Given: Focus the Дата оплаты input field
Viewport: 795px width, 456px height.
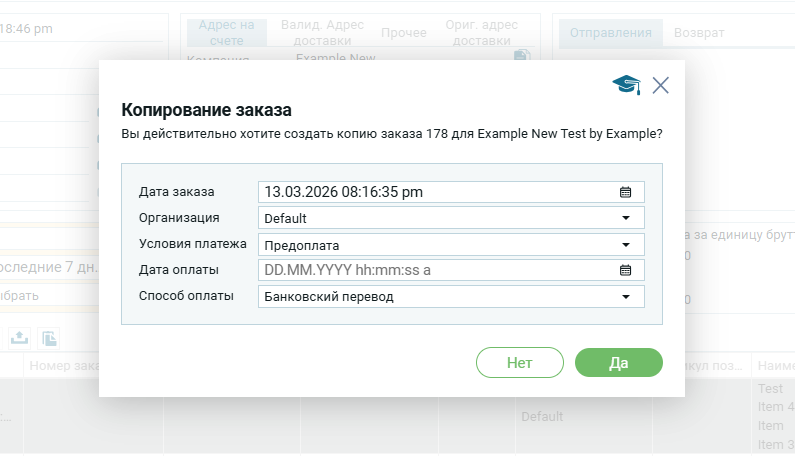Looking at the screenshot, I should point(435,270).
